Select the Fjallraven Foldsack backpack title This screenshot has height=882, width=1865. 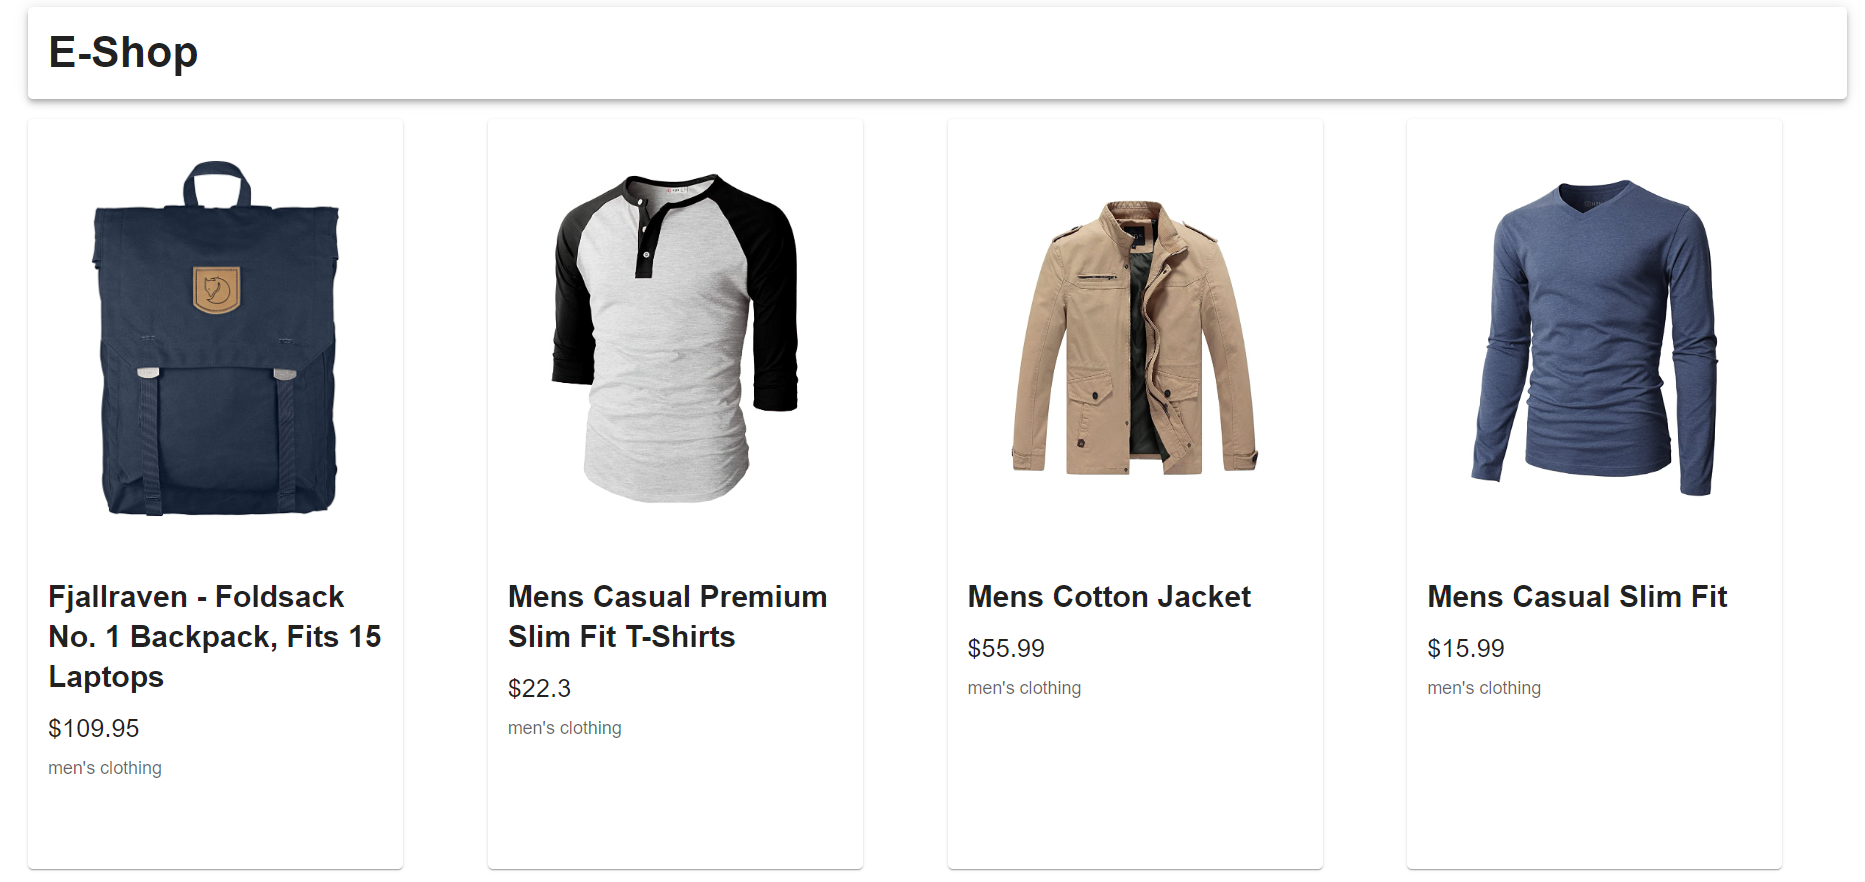pos(215,636)
